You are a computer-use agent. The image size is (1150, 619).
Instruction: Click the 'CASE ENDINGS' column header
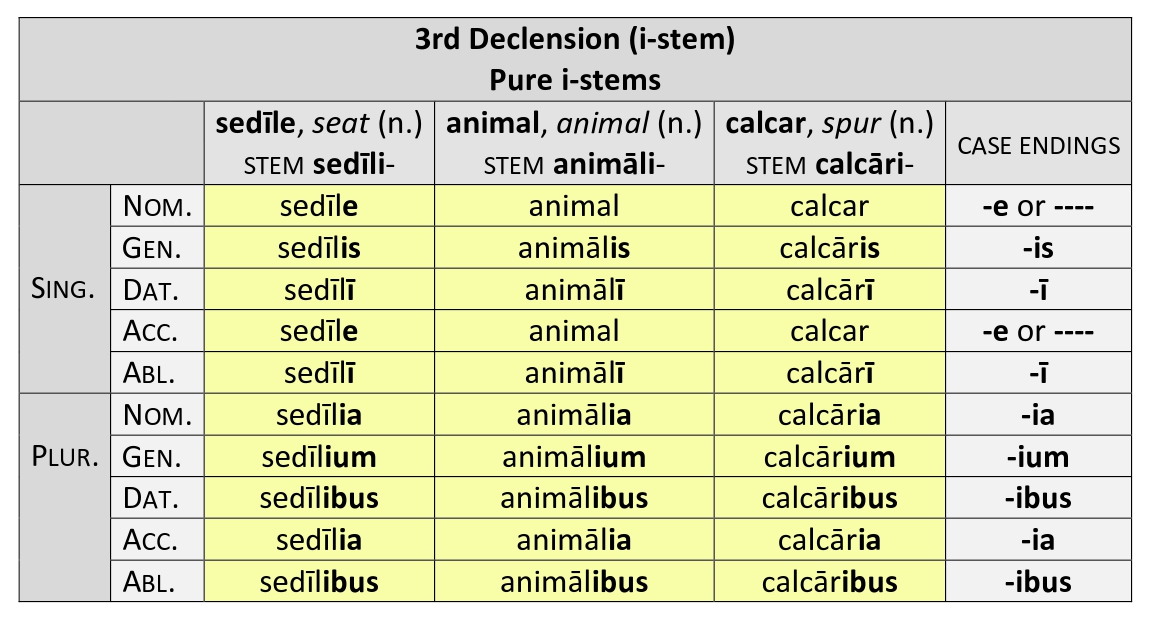point(1038,146)
